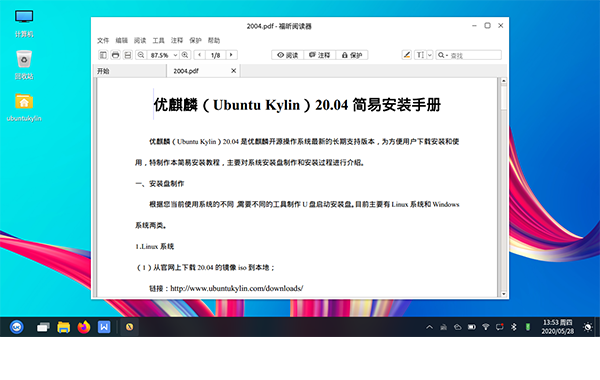Open the file manager in taskbar
Viewport: 600px width, 380px height.
pos(64,327)
